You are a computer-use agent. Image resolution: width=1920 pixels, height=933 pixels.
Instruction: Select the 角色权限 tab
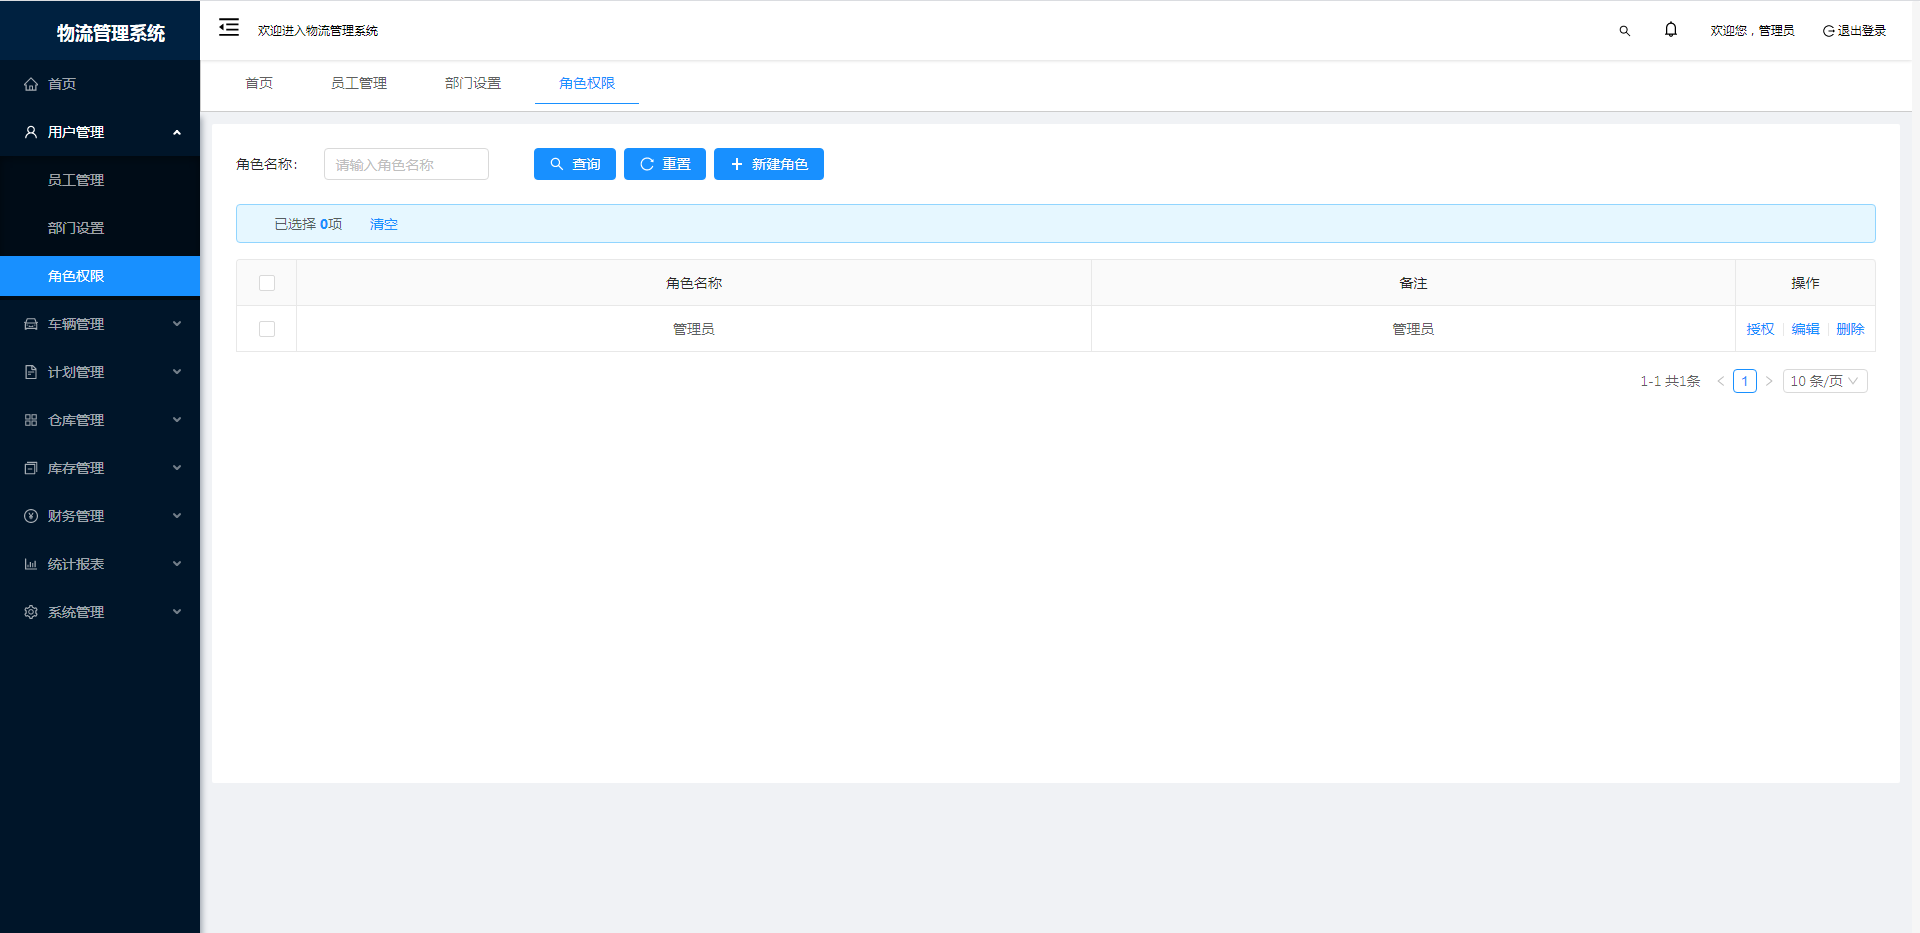pos(587,83)
